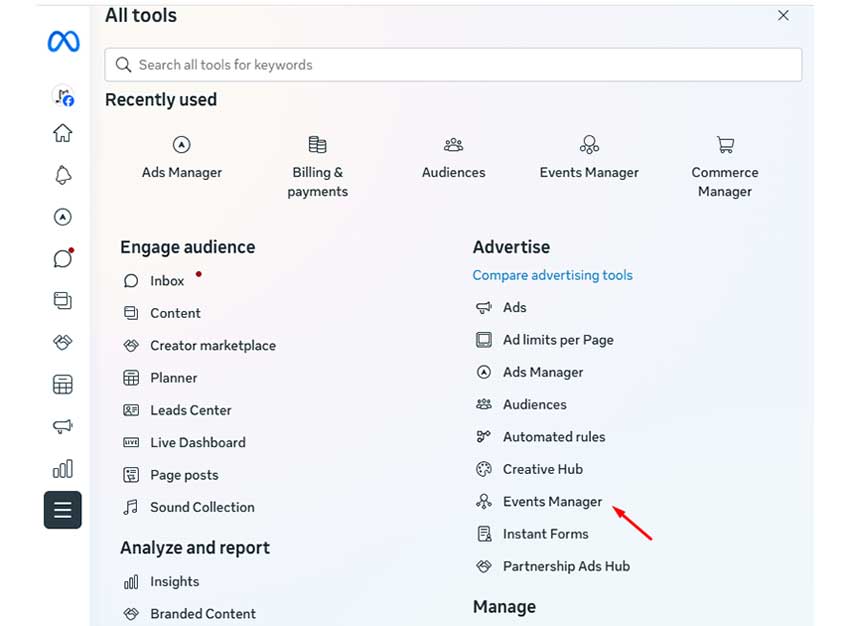Screen dimensions: 850x626
Task: Open Commerce Manager from Recently used
Action: [725, 167]
